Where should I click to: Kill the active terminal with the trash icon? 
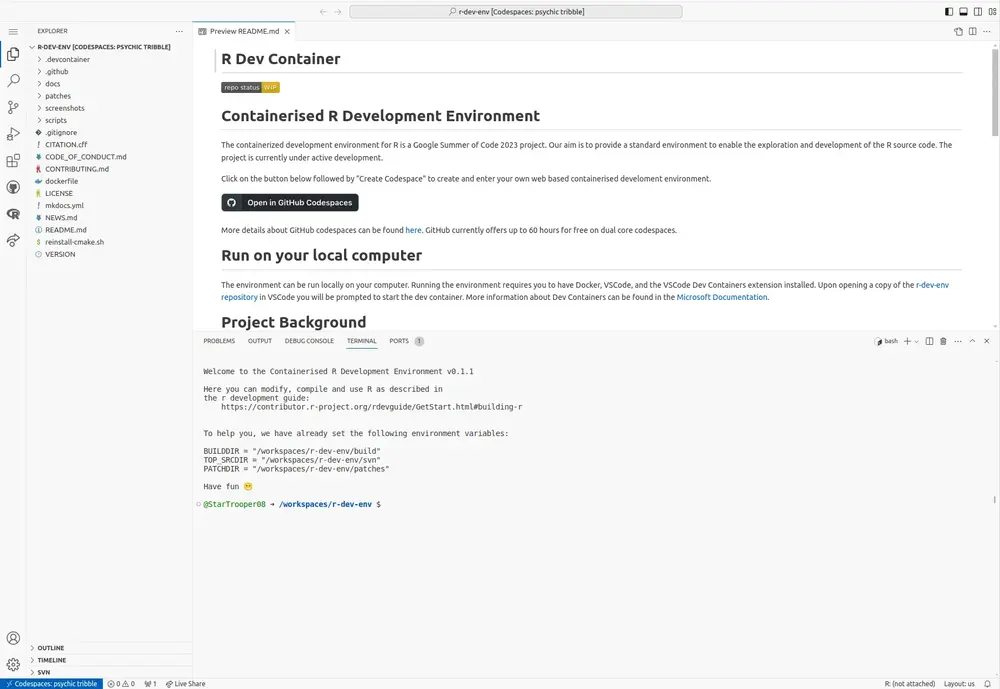point(941,341)
